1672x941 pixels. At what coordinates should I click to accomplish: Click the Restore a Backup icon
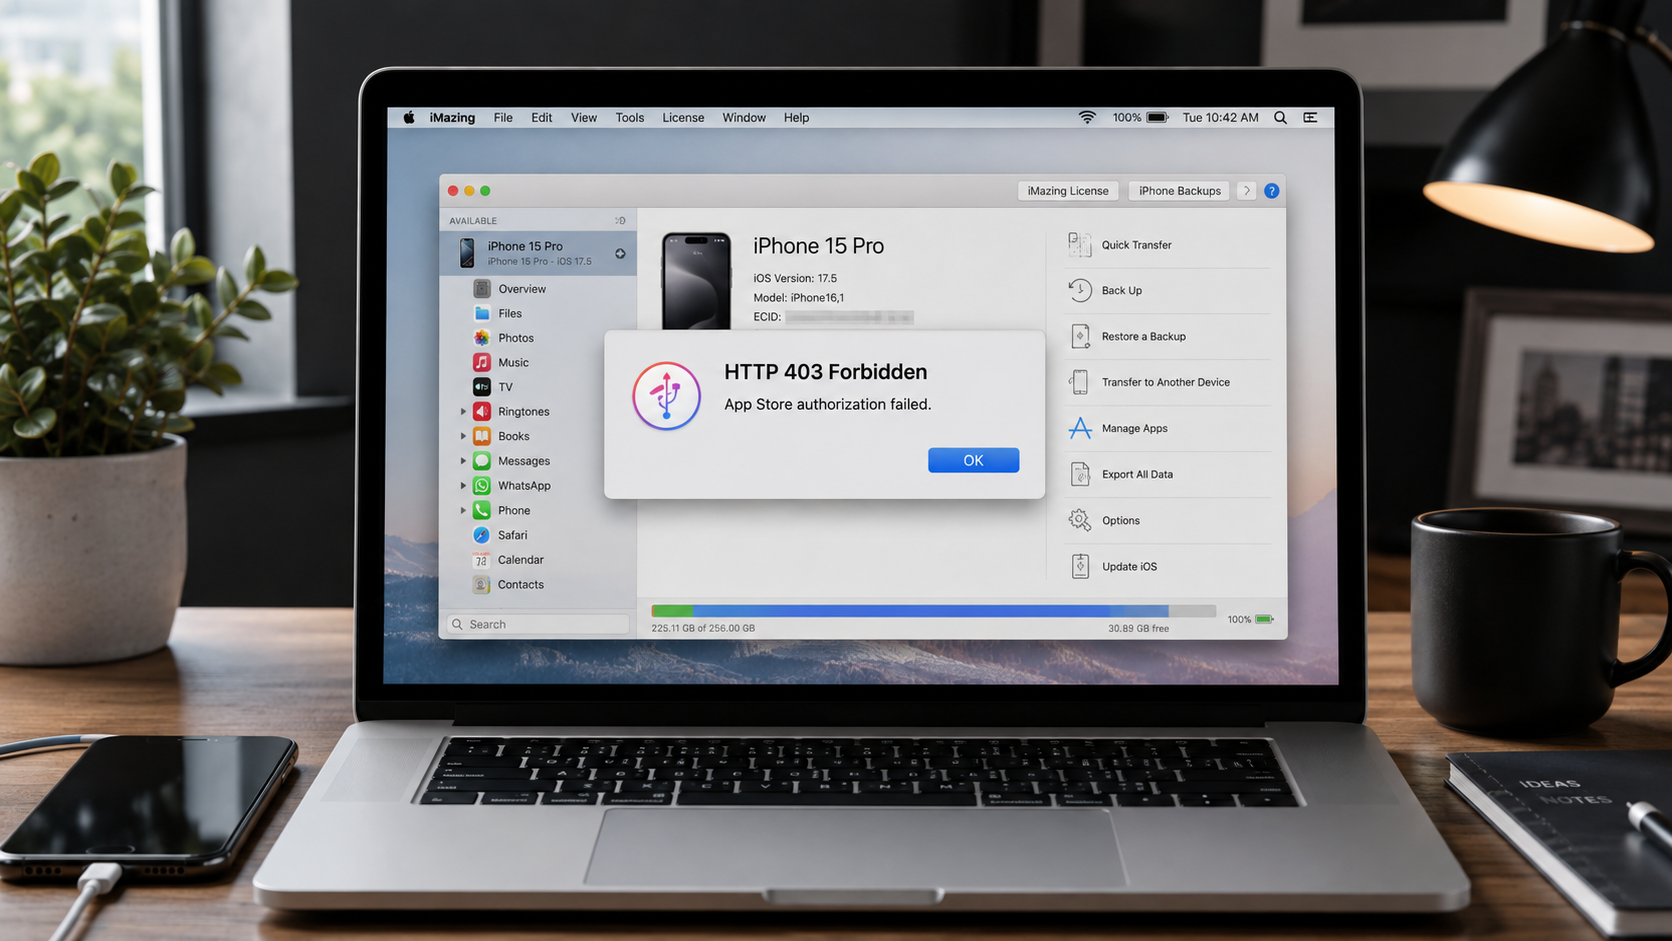[x=1079, y=336]
